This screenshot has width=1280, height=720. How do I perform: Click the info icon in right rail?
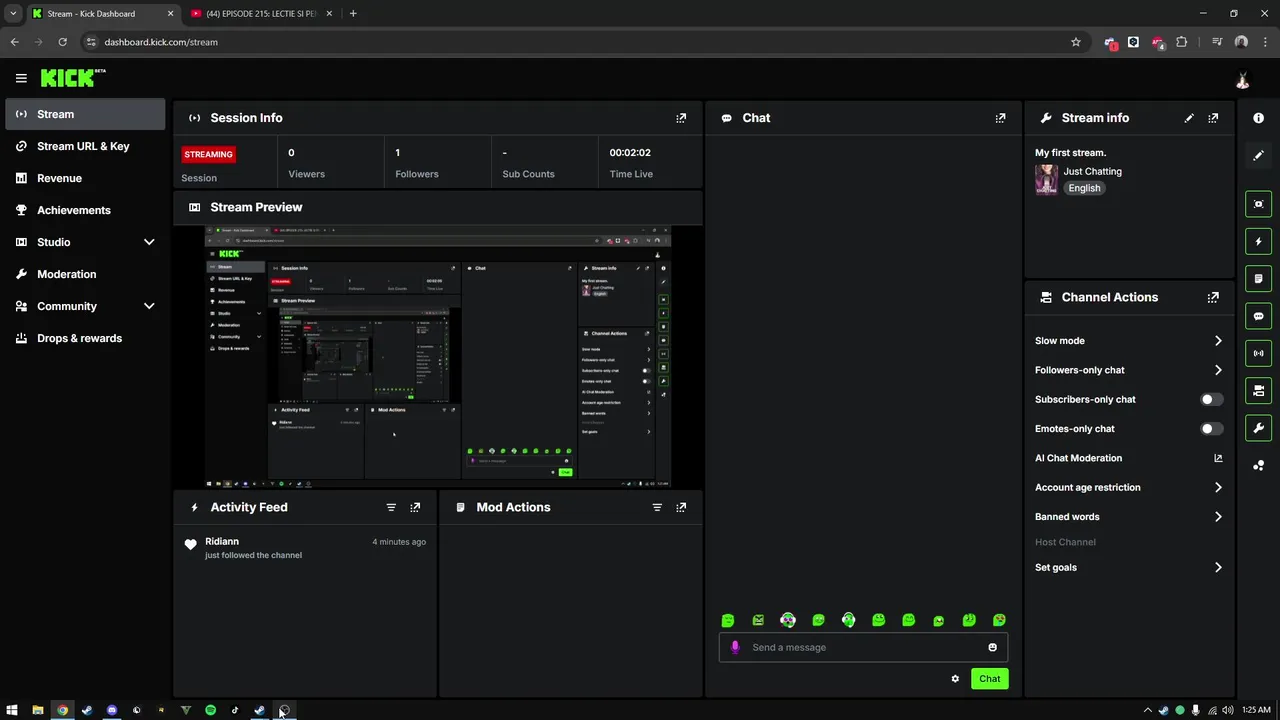pyautogui.click(x=1258, y=118)
